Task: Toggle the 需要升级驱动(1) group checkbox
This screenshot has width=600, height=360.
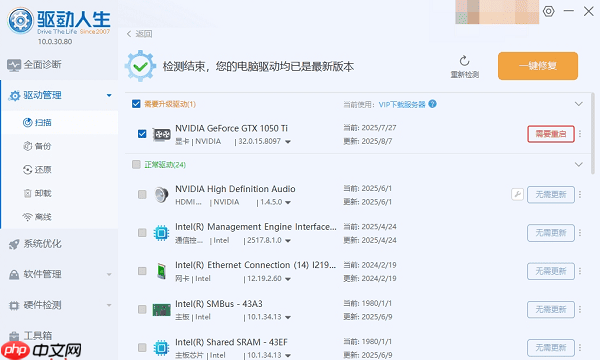Action: pos(136,104)
